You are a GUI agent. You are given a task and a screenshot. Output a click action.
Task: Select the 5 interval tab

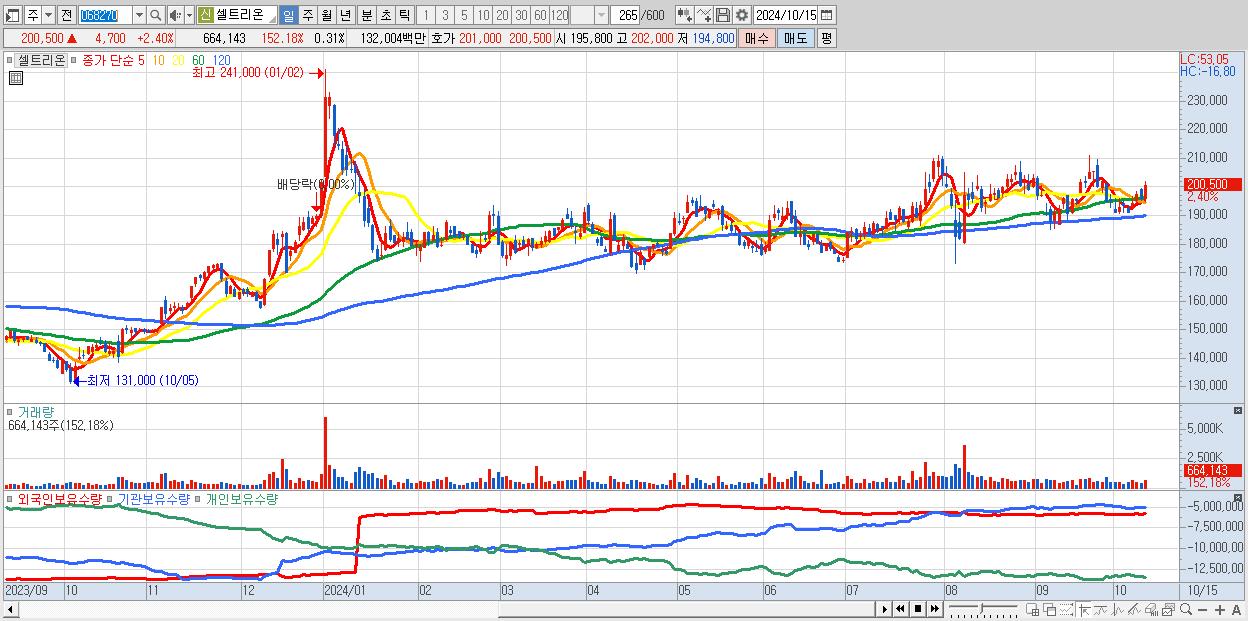click(x=464, y=15)
